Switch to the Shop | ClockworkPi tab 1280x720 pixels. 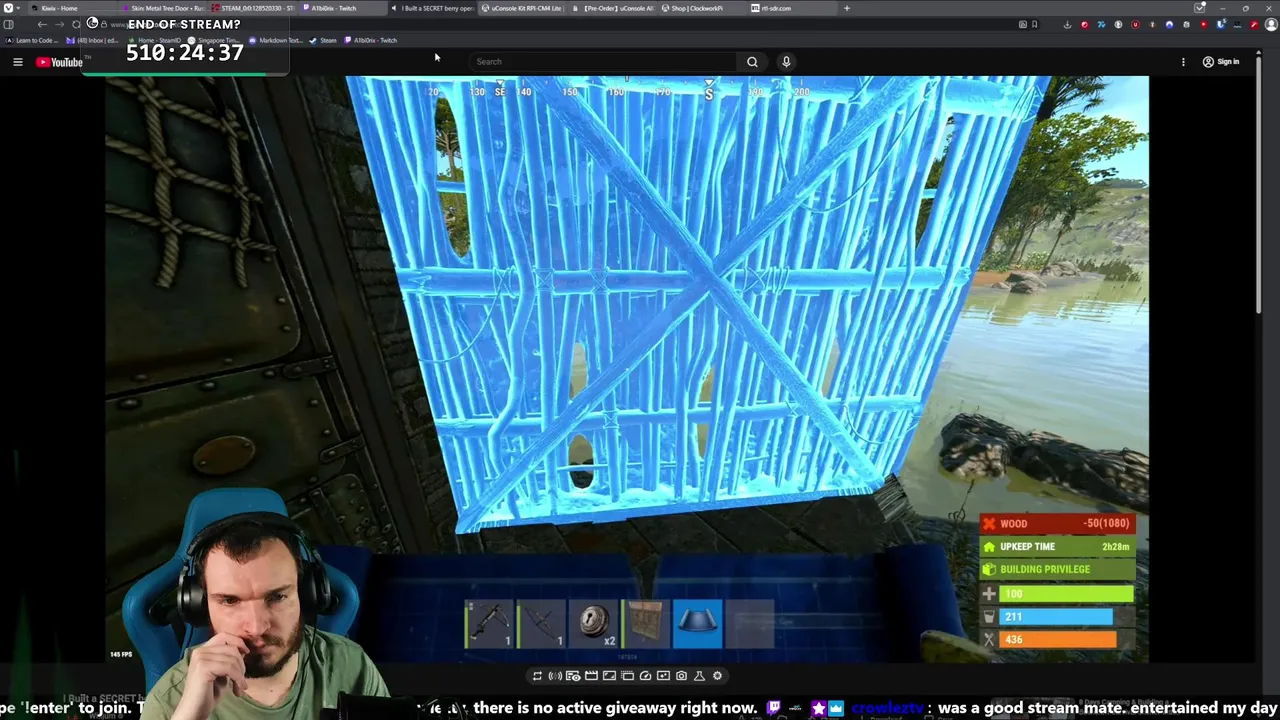coord(700,8)
